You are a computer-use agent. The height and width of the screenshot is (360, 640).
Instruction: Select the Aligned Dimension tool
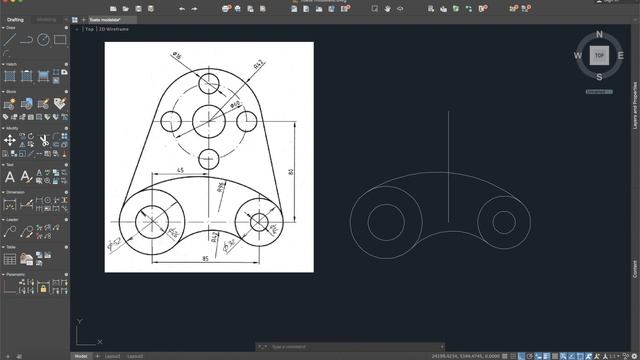pyautogui.click(x=26, y=204)
